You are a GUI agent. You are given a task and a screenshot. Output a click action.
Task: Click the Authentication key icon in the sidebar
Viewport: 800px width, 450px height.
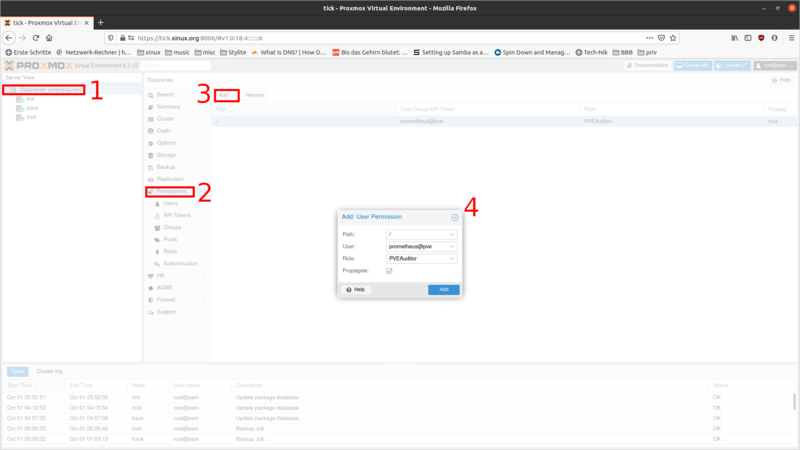[x=156, y=263]
